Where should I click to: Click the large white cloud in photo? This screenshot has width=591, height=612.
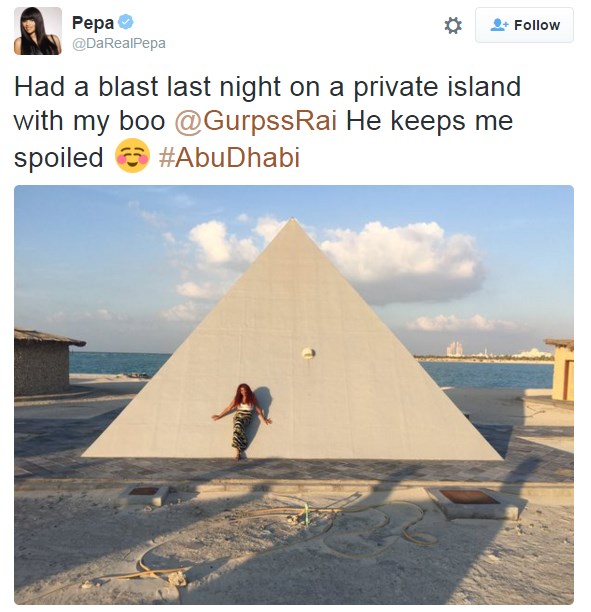coord(402,260)
